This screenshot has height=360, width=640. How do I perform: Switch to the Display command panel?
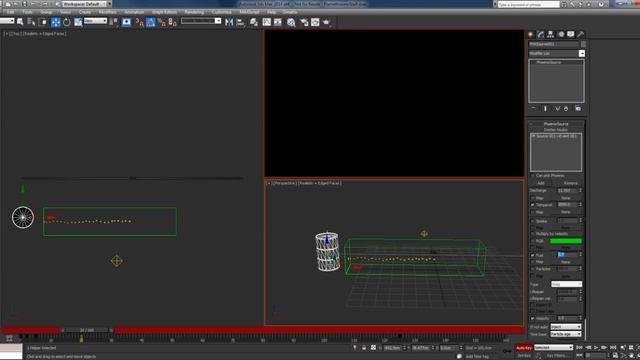coord(571,34)
